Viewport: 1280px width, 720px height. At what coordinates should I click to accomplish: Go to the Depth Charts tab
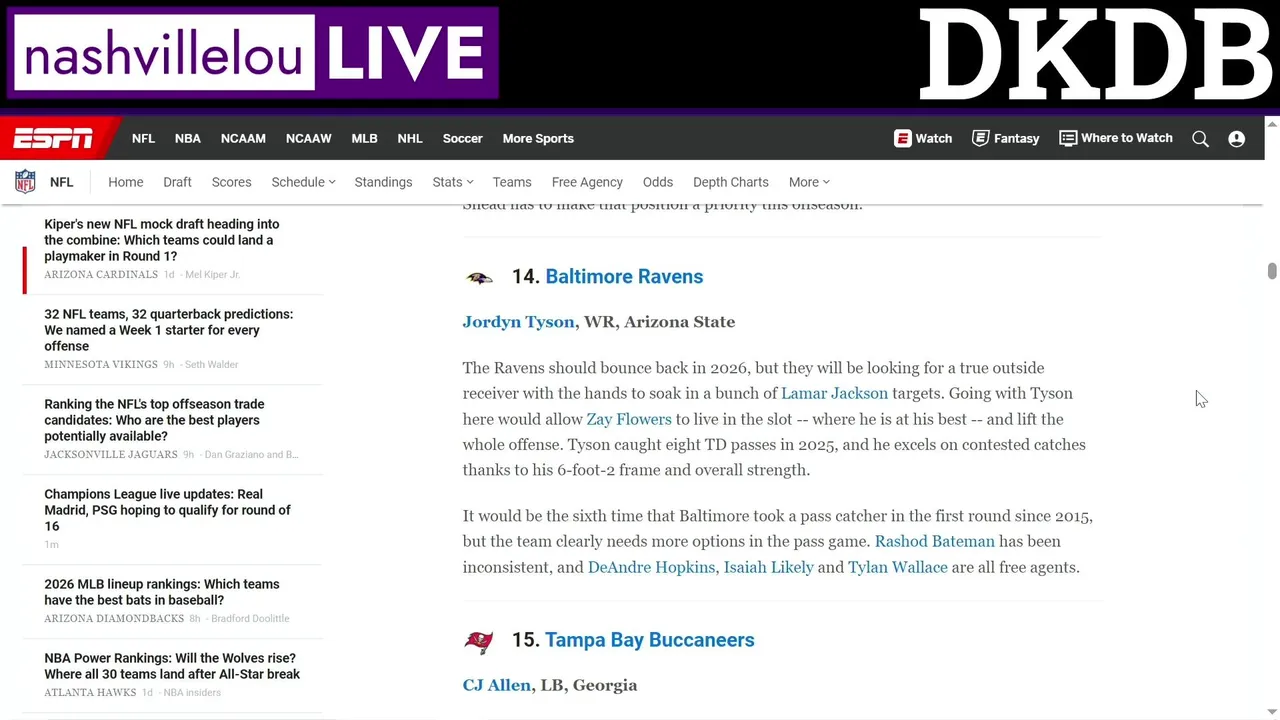(731, 182)
